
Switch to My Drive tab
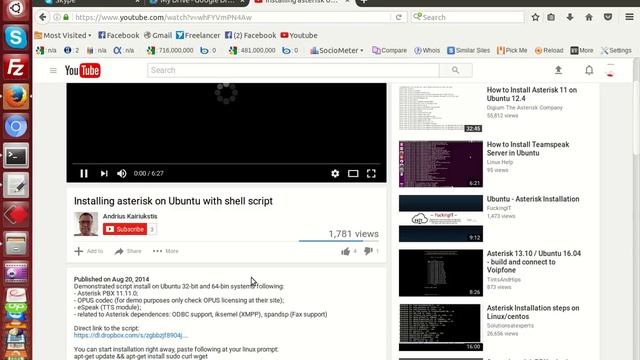point(198,2)
